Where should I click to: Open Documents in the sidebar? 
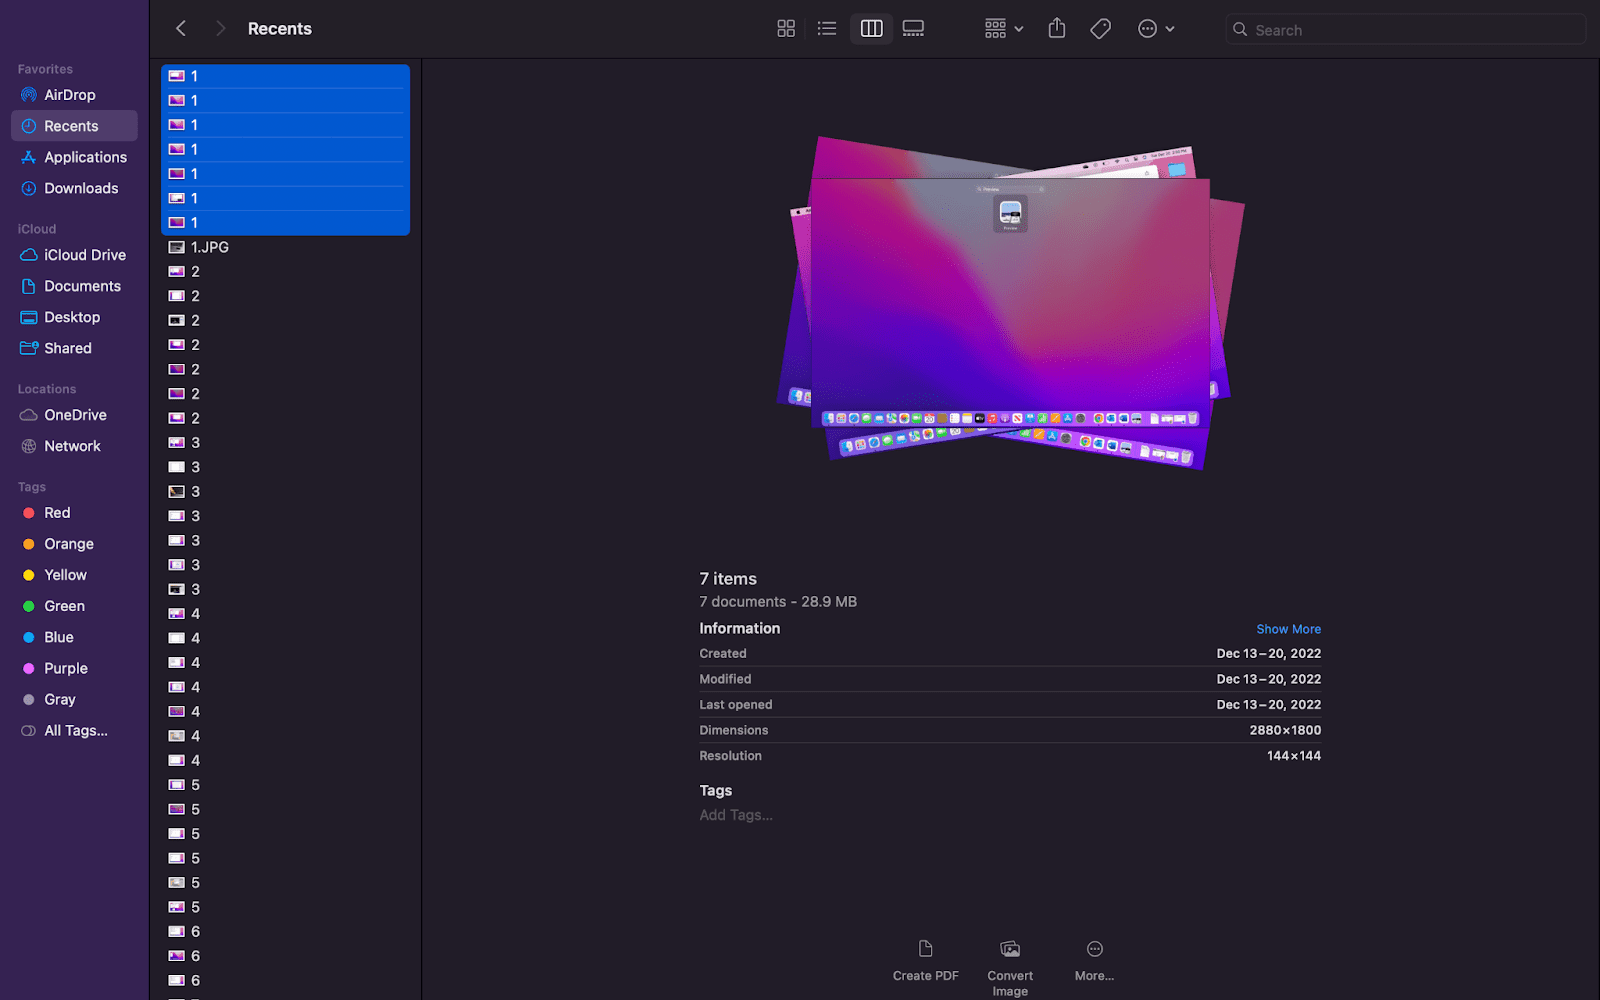click(74, 286)
